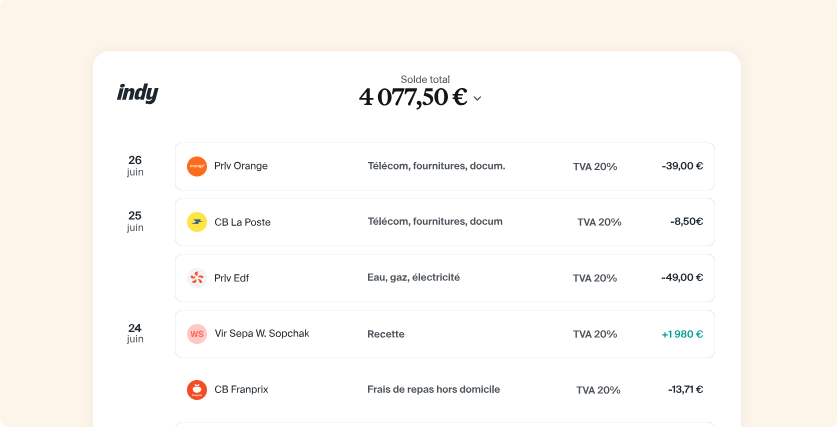Select Eau, gaz, électricité category
Image resolution: width=837 pixels, height=427 pixels.
(413, 278)
